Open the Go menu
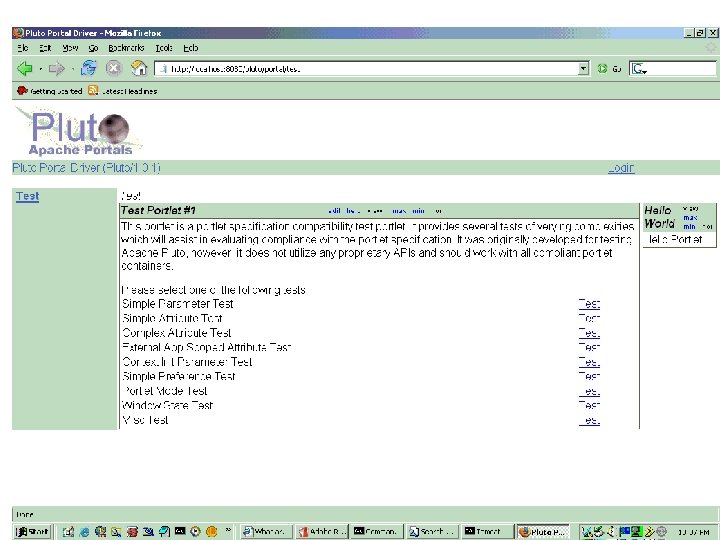 click(93, 48)
